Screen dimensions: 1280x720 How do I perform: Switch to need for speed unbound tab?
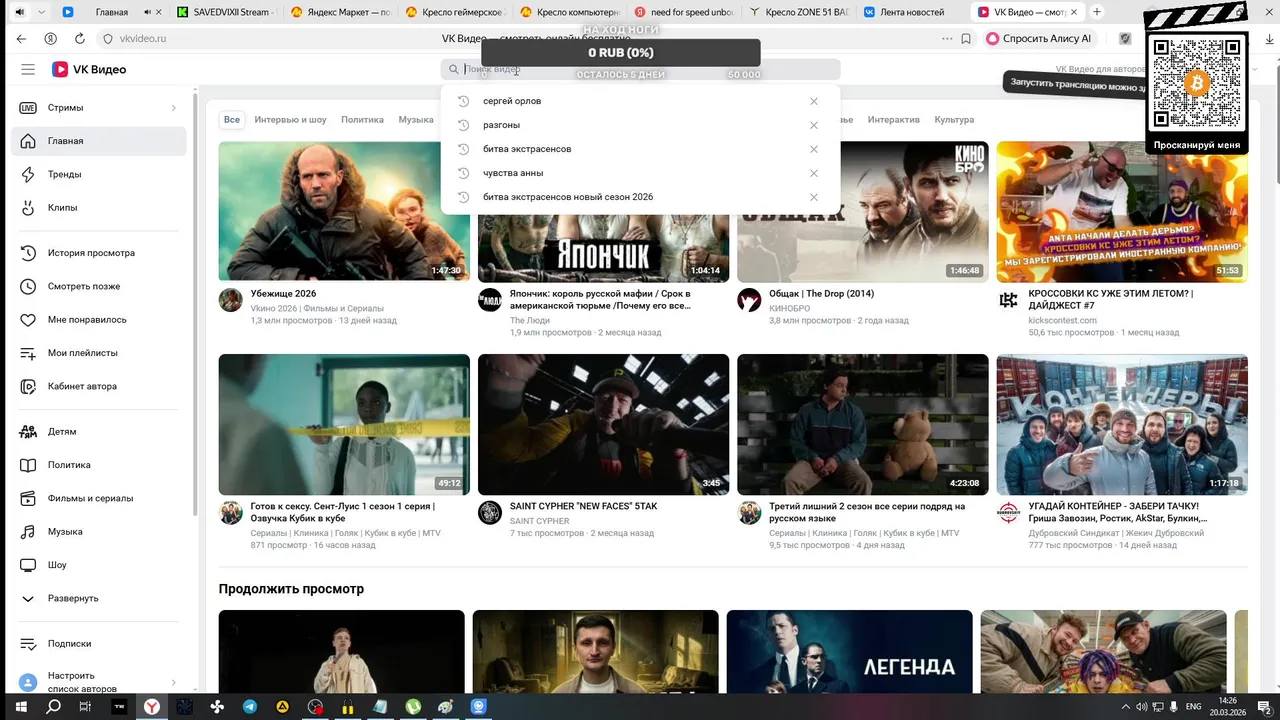tap(685, 12)
